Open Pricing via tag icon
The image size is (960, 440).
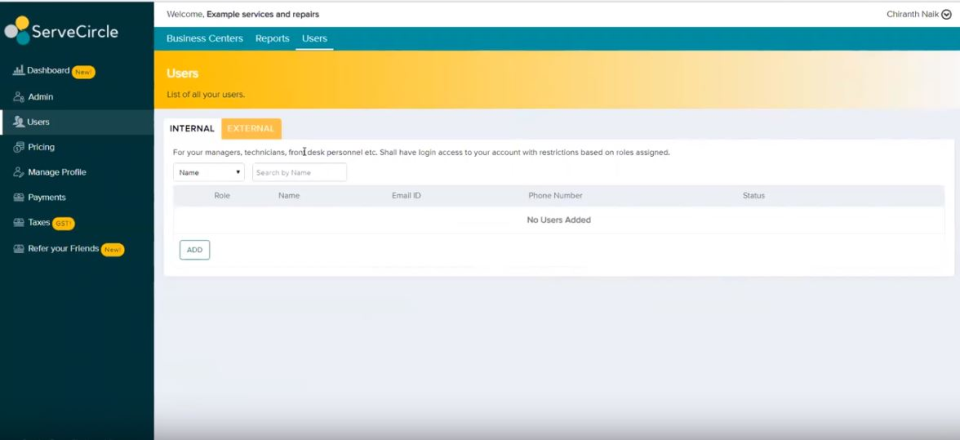(18, 147)
